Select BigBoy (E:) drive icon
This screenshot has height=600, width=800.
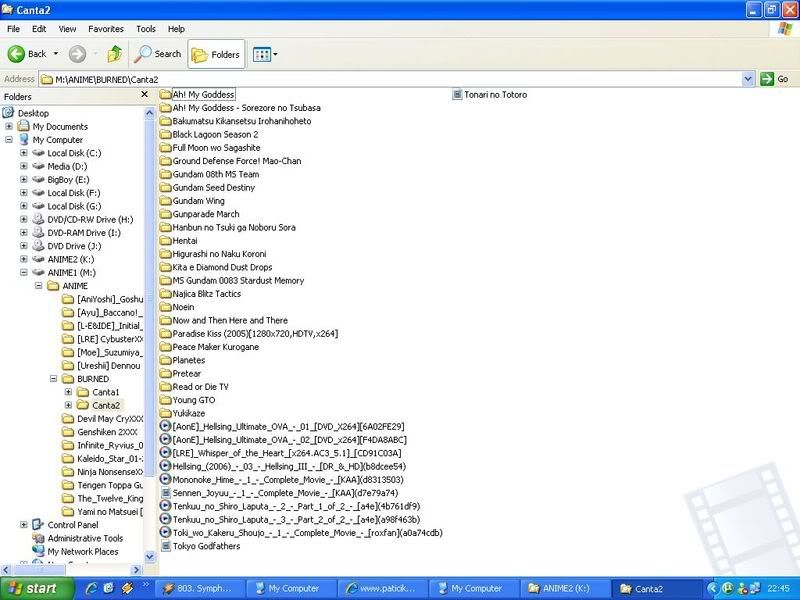coord(38,179)
